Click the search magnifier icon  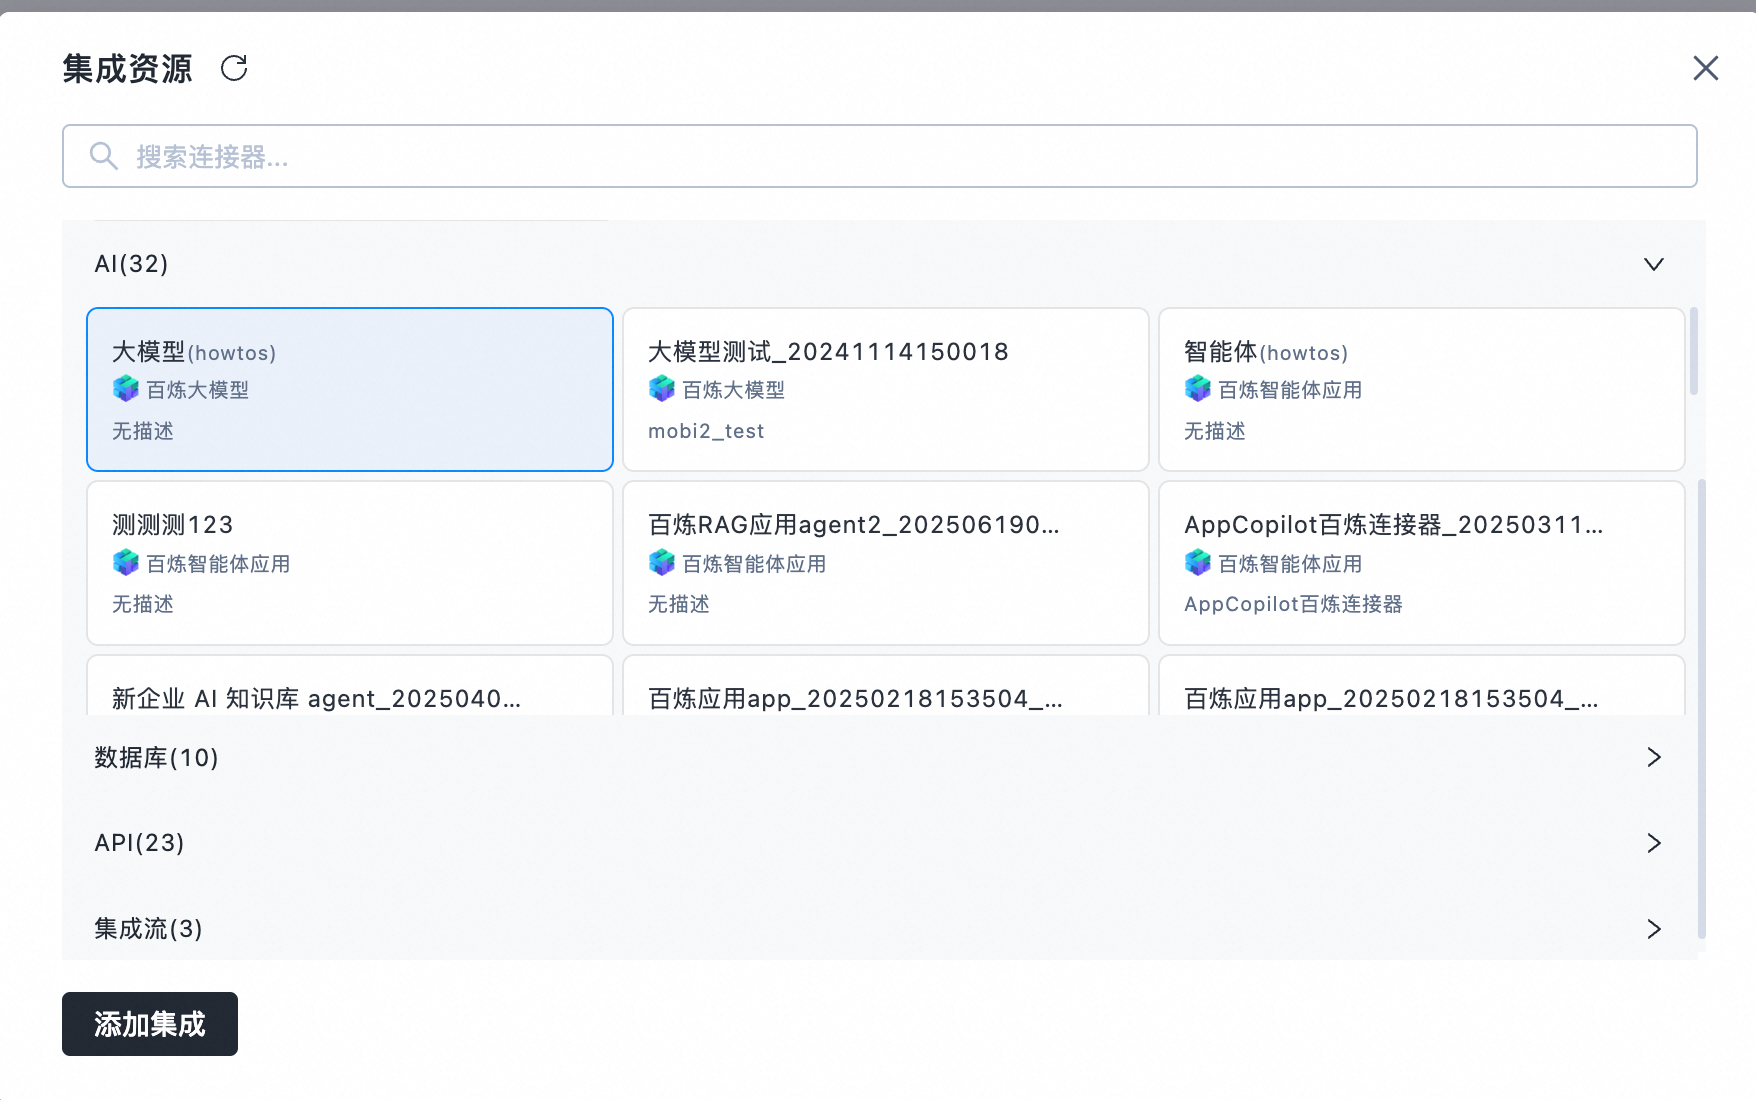pyautogui.click(x=104, y=156)
